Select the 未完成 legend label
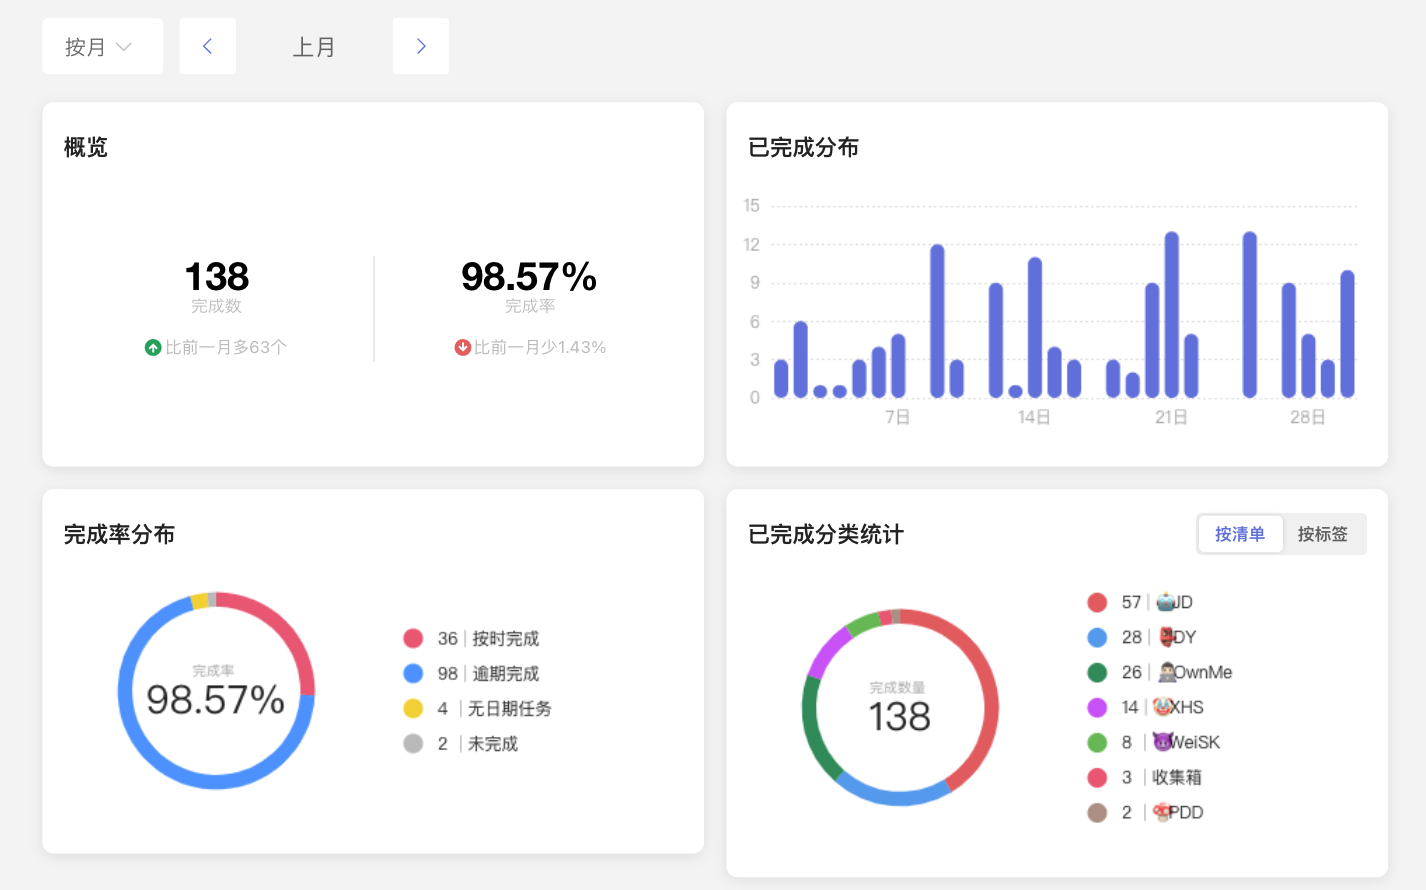Viewport: 1426px width, 890px height. pos(493,743)
